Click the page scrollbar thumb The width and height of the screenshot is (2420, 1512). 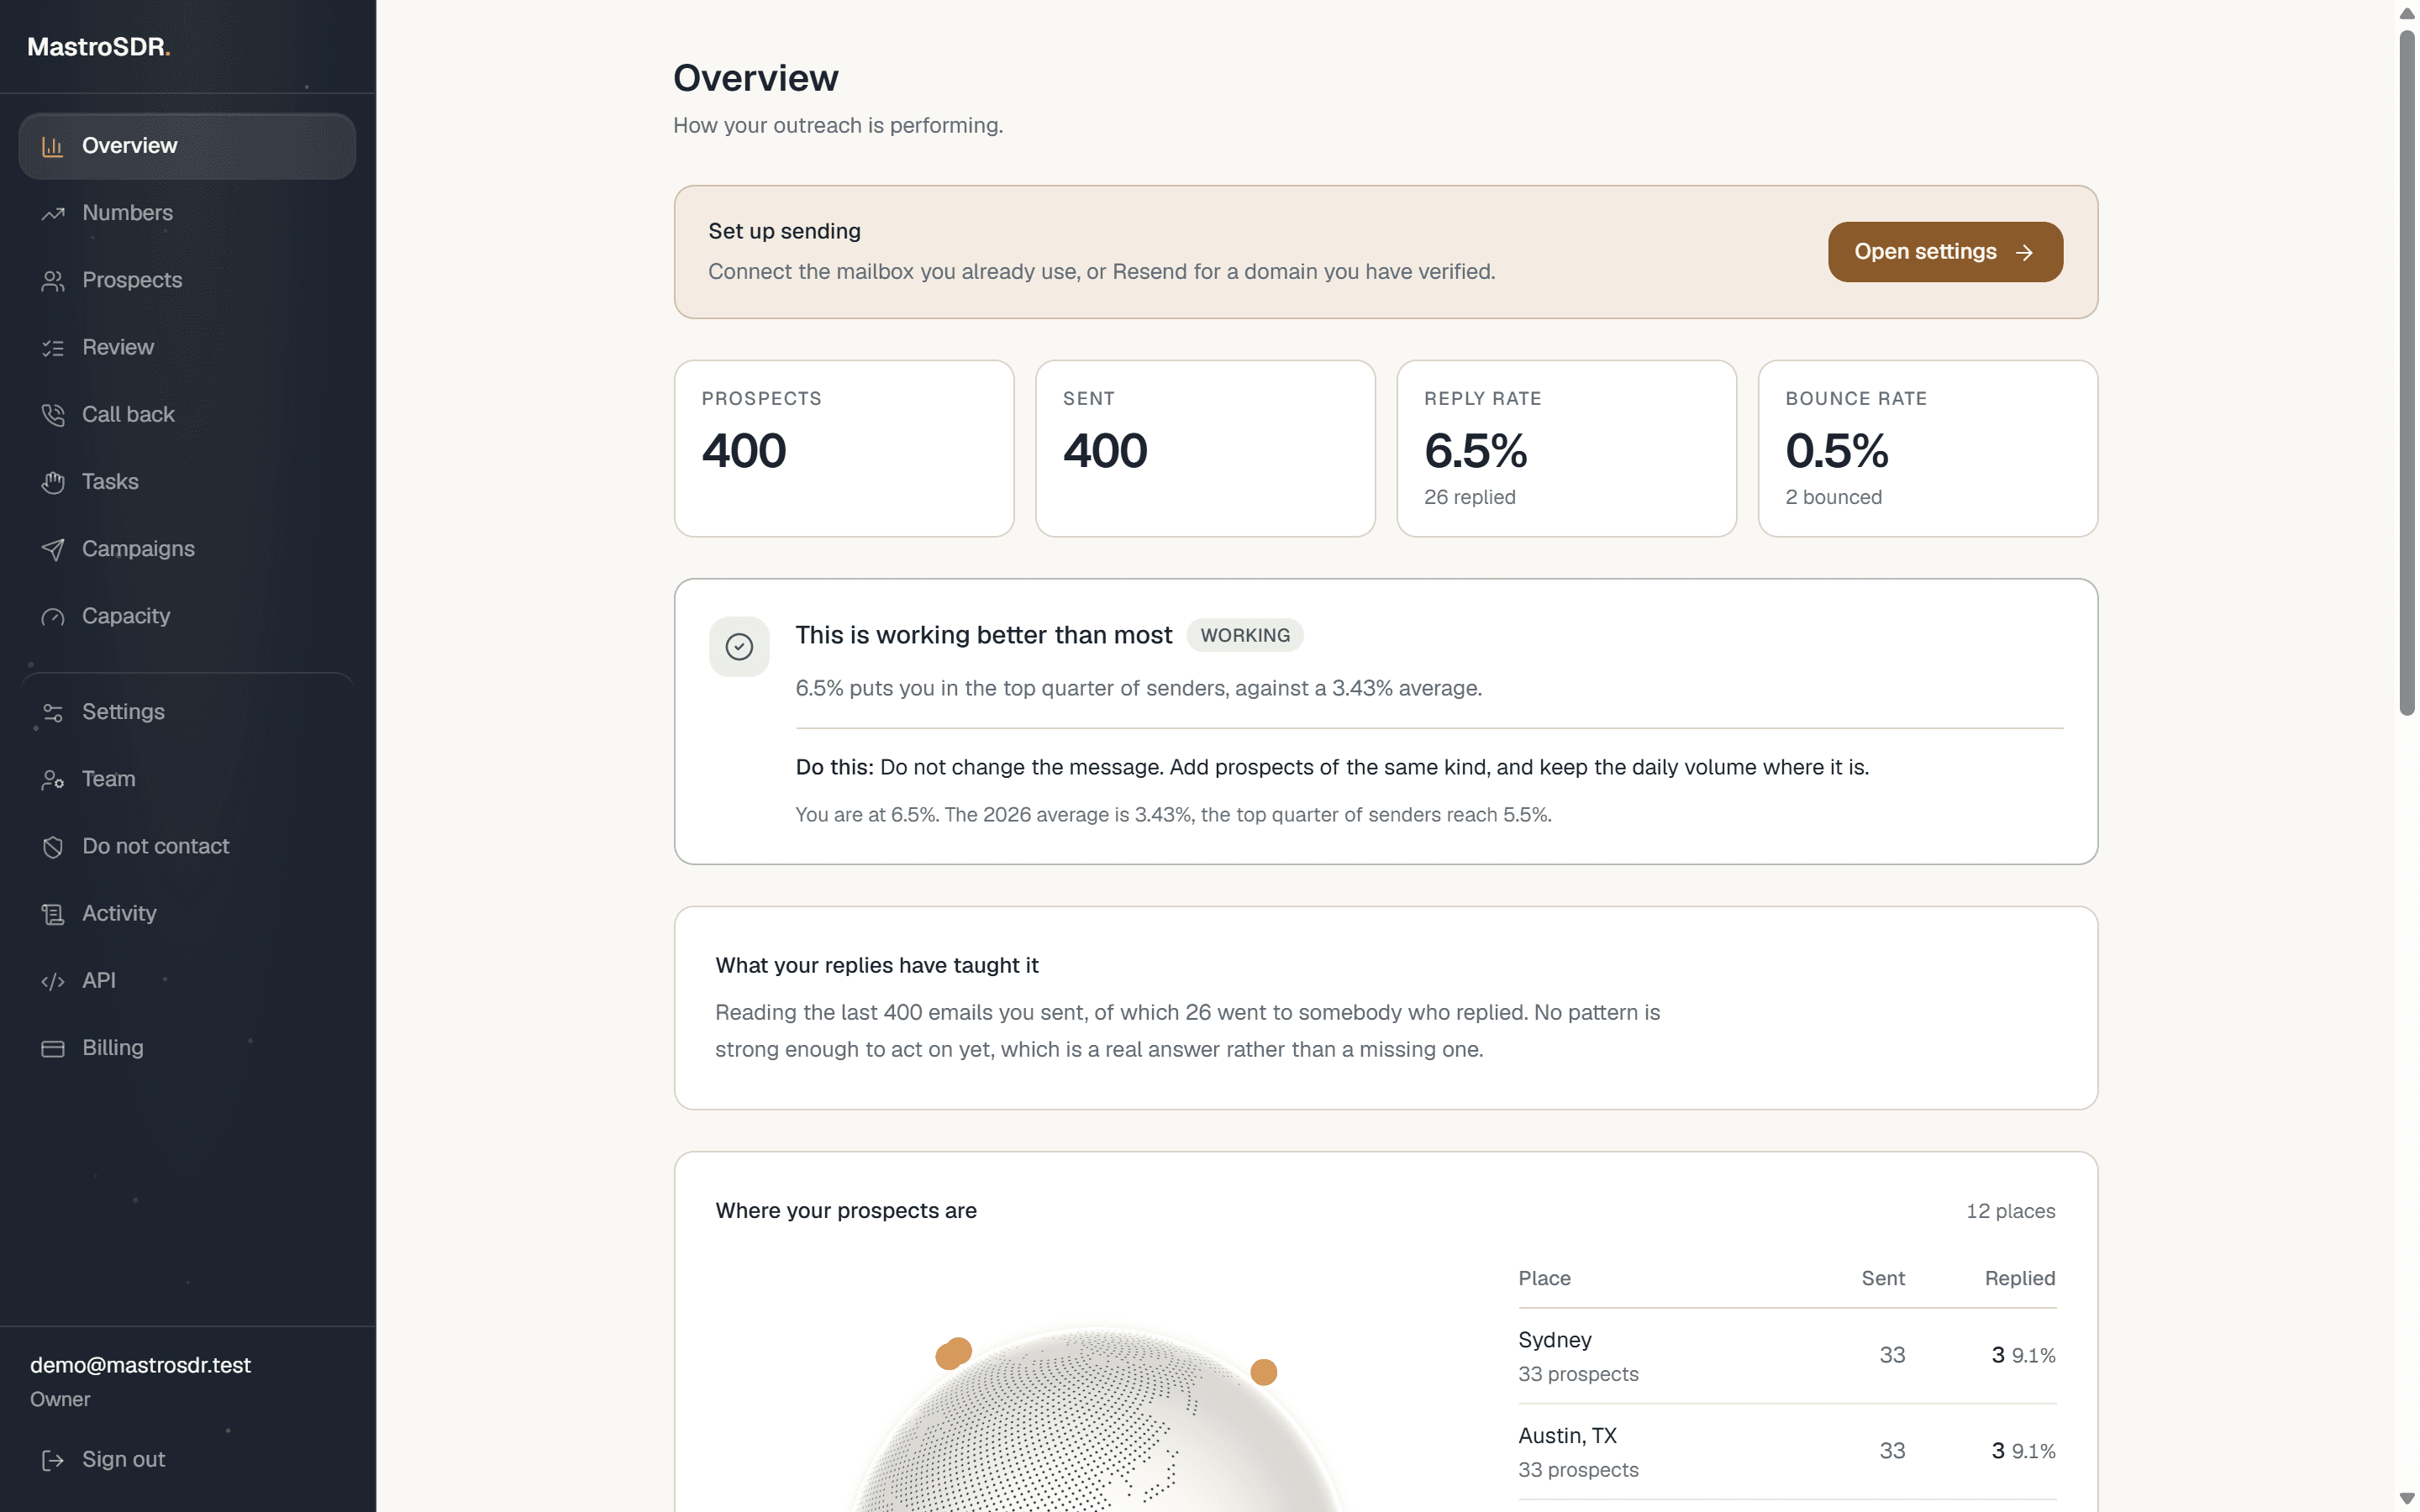point(2407,372)
